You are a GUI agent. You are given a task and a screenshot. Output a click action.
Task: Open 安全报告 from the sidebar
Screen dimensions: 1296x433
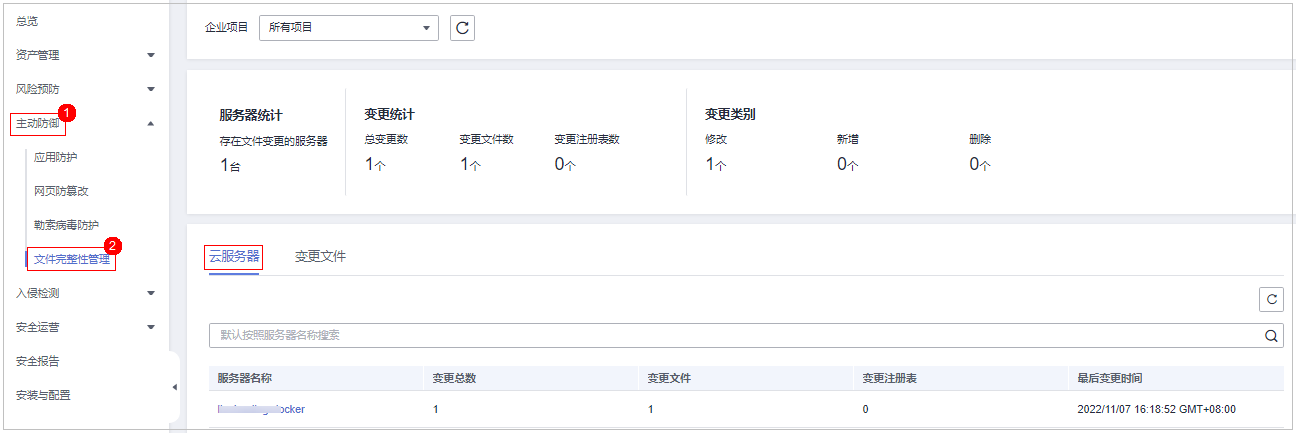click(x=37, y=361)
